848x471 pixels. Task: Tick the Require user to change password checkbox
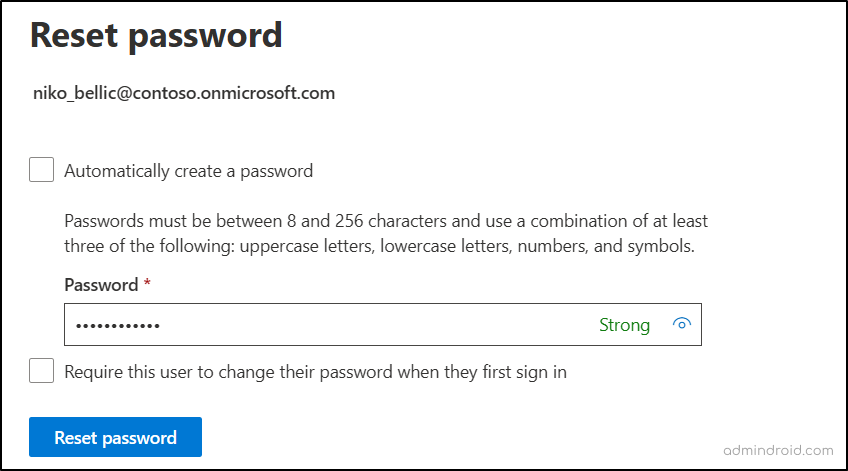pyautogui.click(x=41, y=370)
